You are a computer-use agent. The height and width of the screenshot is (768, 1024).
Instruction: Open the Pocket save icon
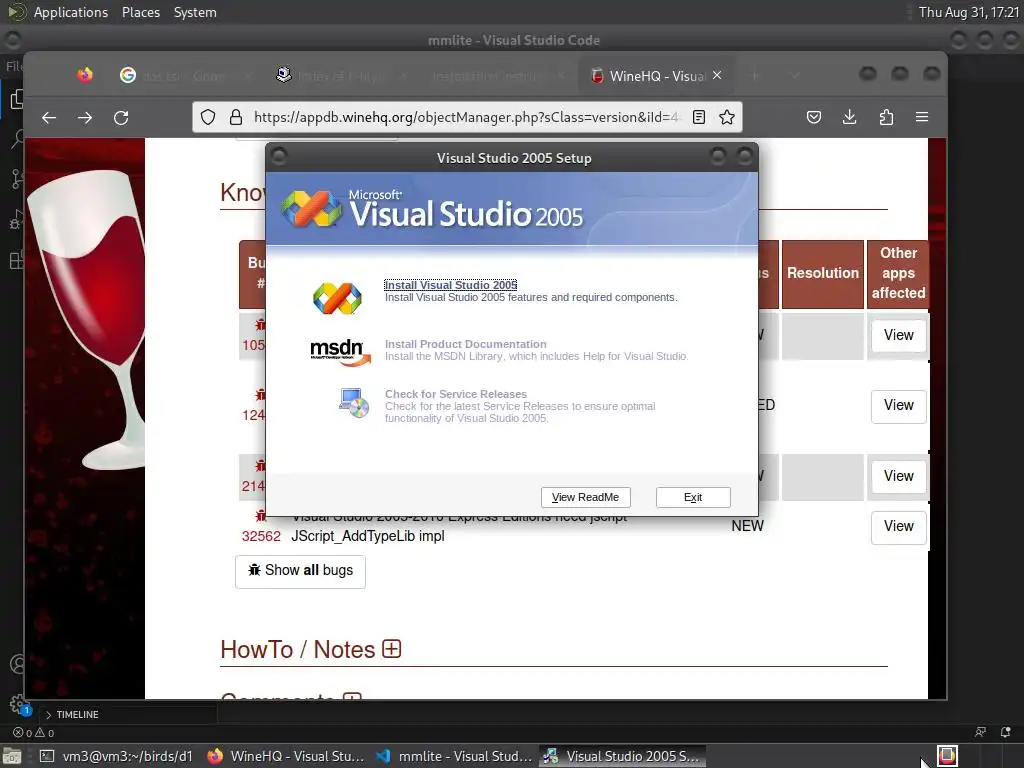814,117
